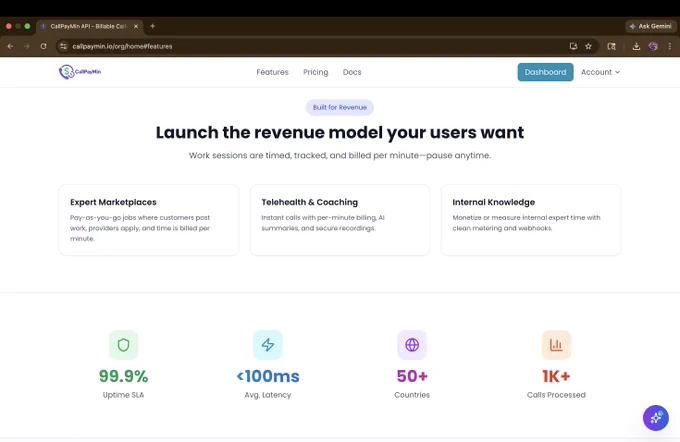Viewport: 680px width, 442px height.
Task: Open Features nav link
Action: click(272, 72)
